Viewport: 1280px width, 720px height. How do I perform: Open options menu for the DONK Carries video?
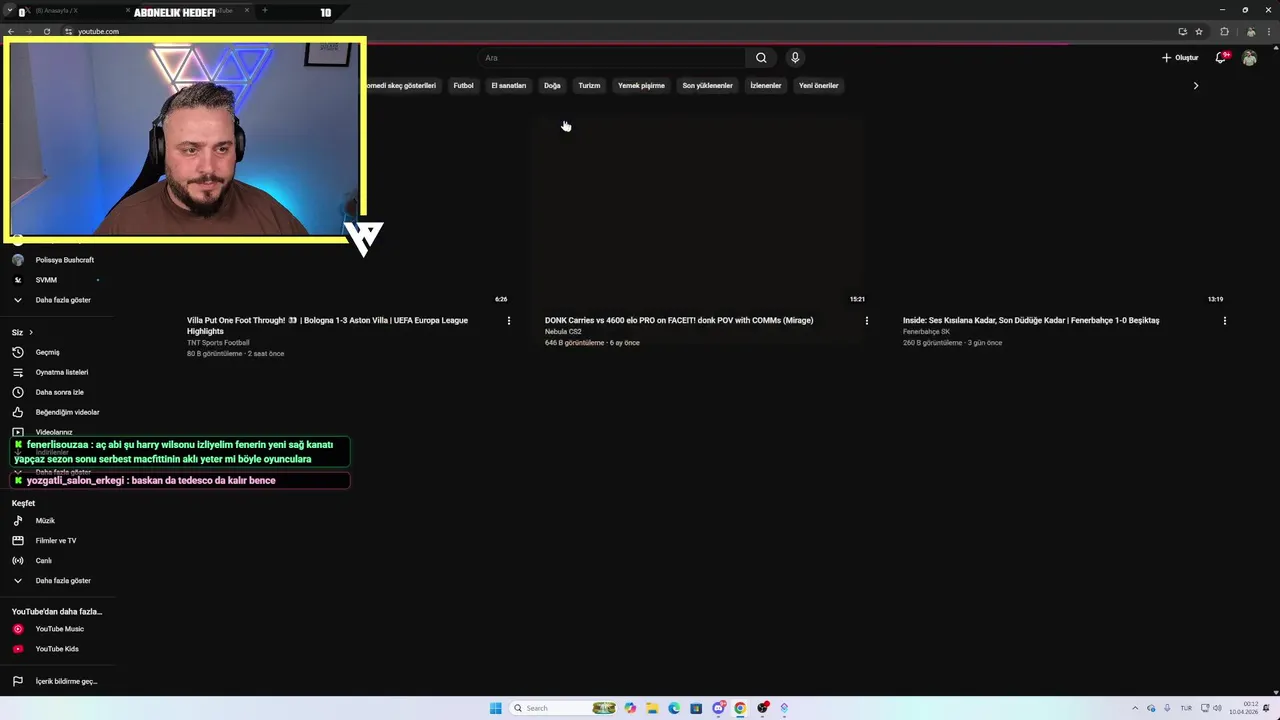(x=866, y=321)
